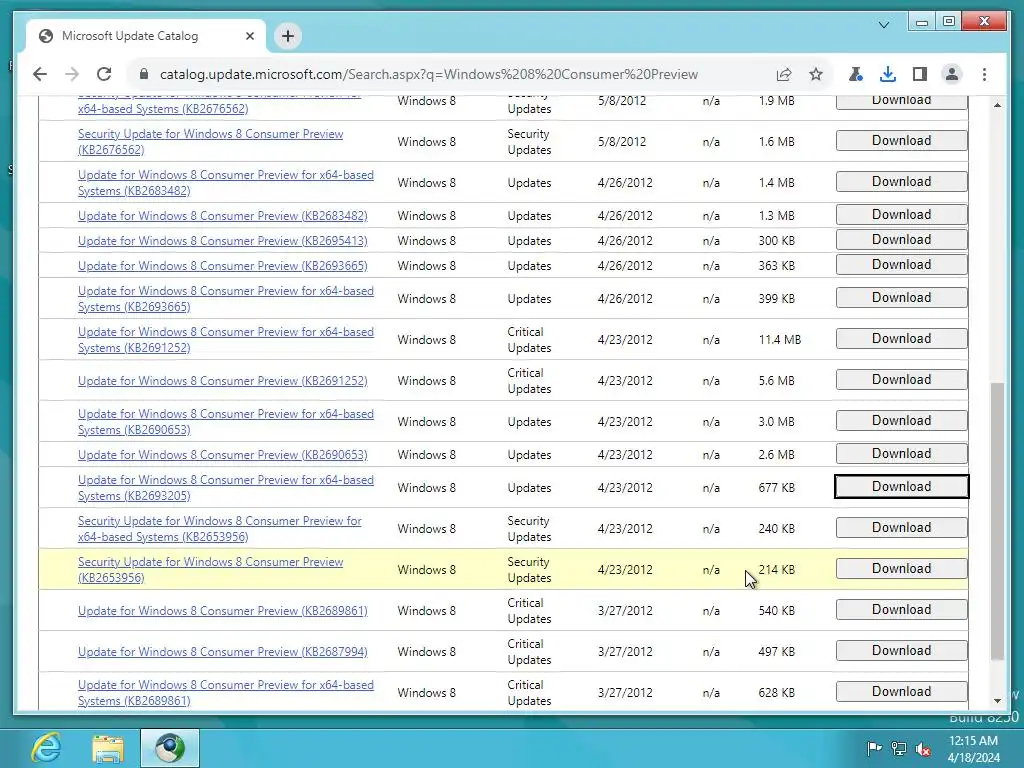This screenshot has height=768, width=1024.
Task: Download the 677 KB KB2693205 update
Action: (x=901, y=487)
